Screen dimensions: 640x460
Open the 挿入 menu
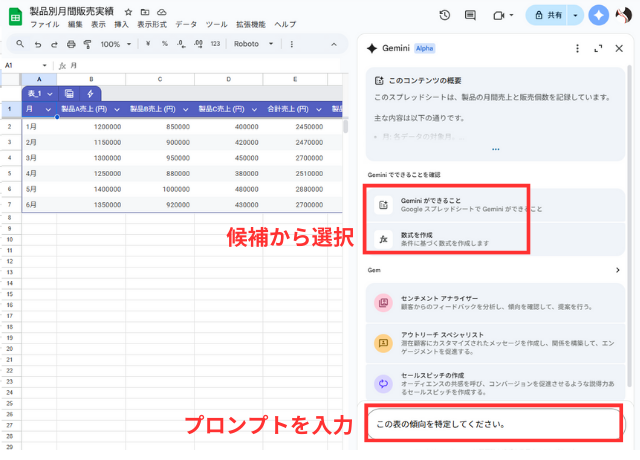tap(121, 24)
